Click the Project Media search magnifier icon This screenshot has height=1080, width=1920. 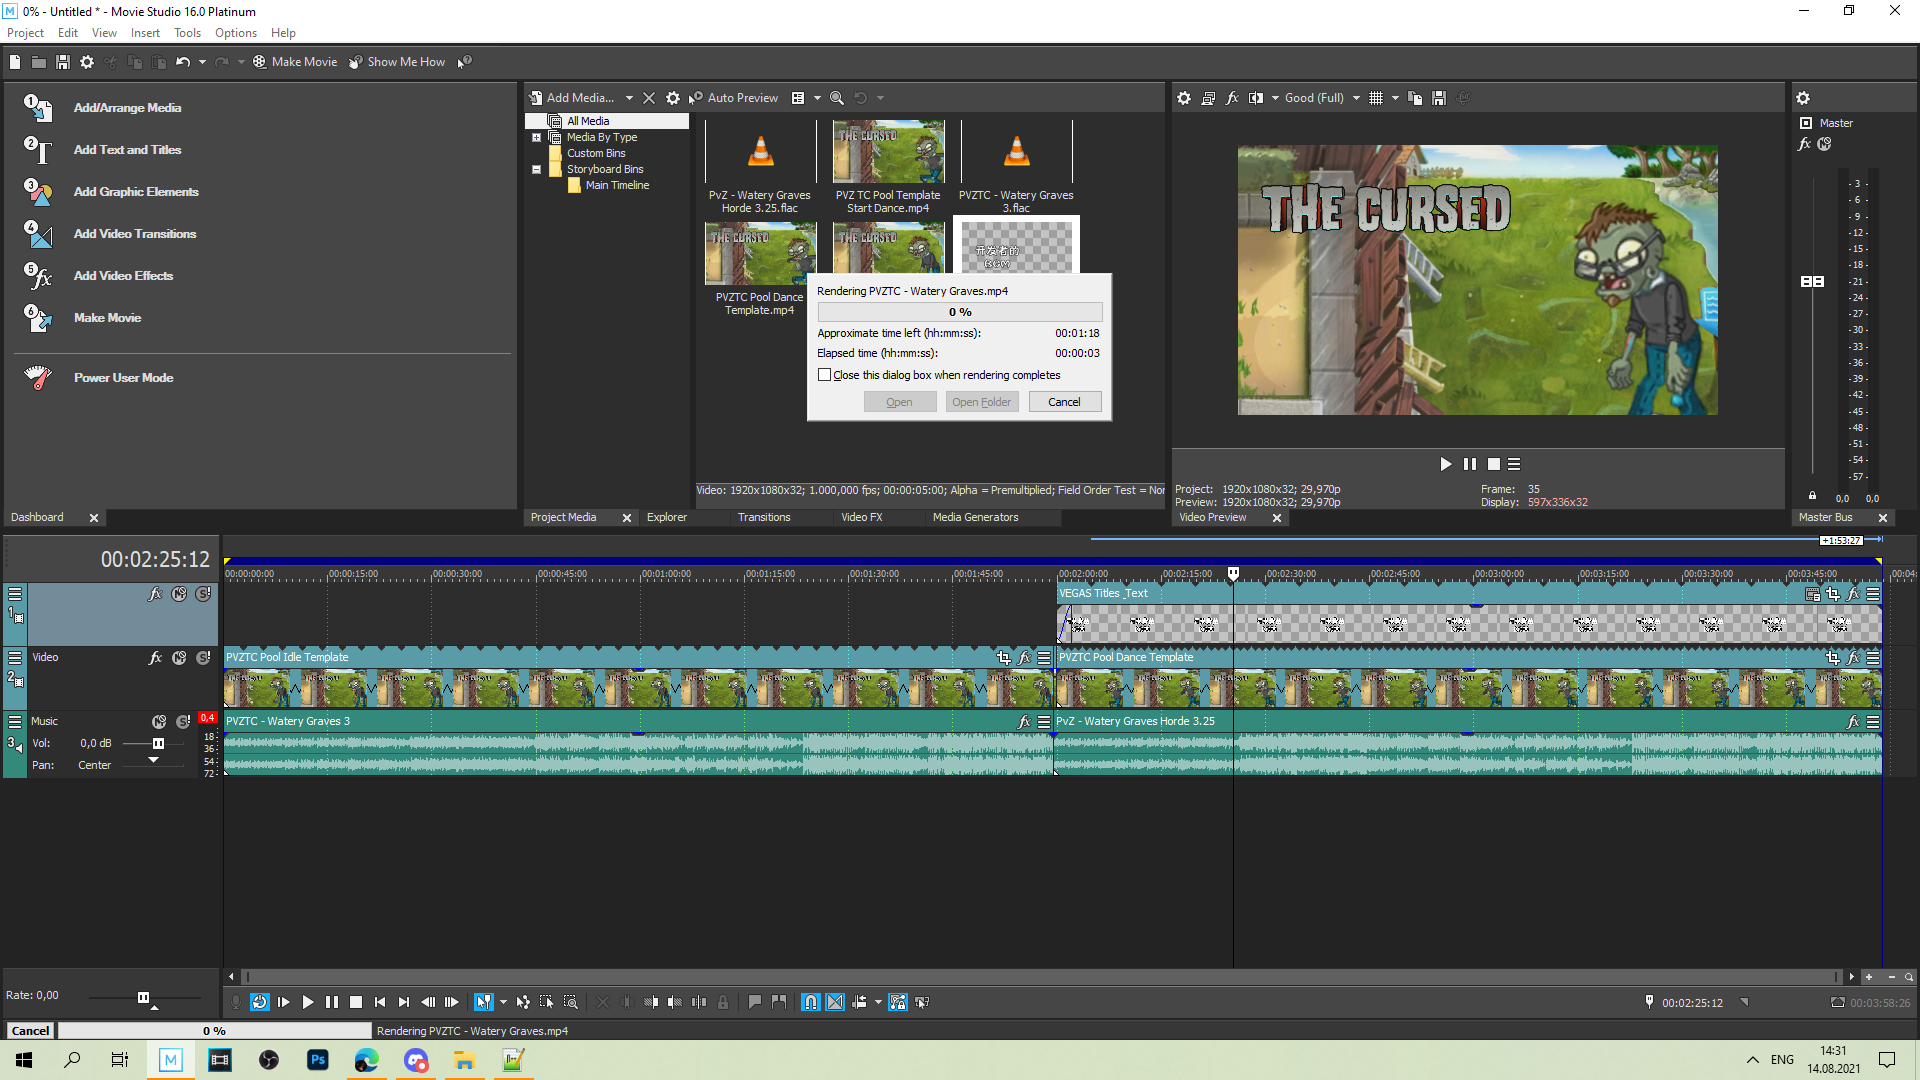(x=837, y=98)
